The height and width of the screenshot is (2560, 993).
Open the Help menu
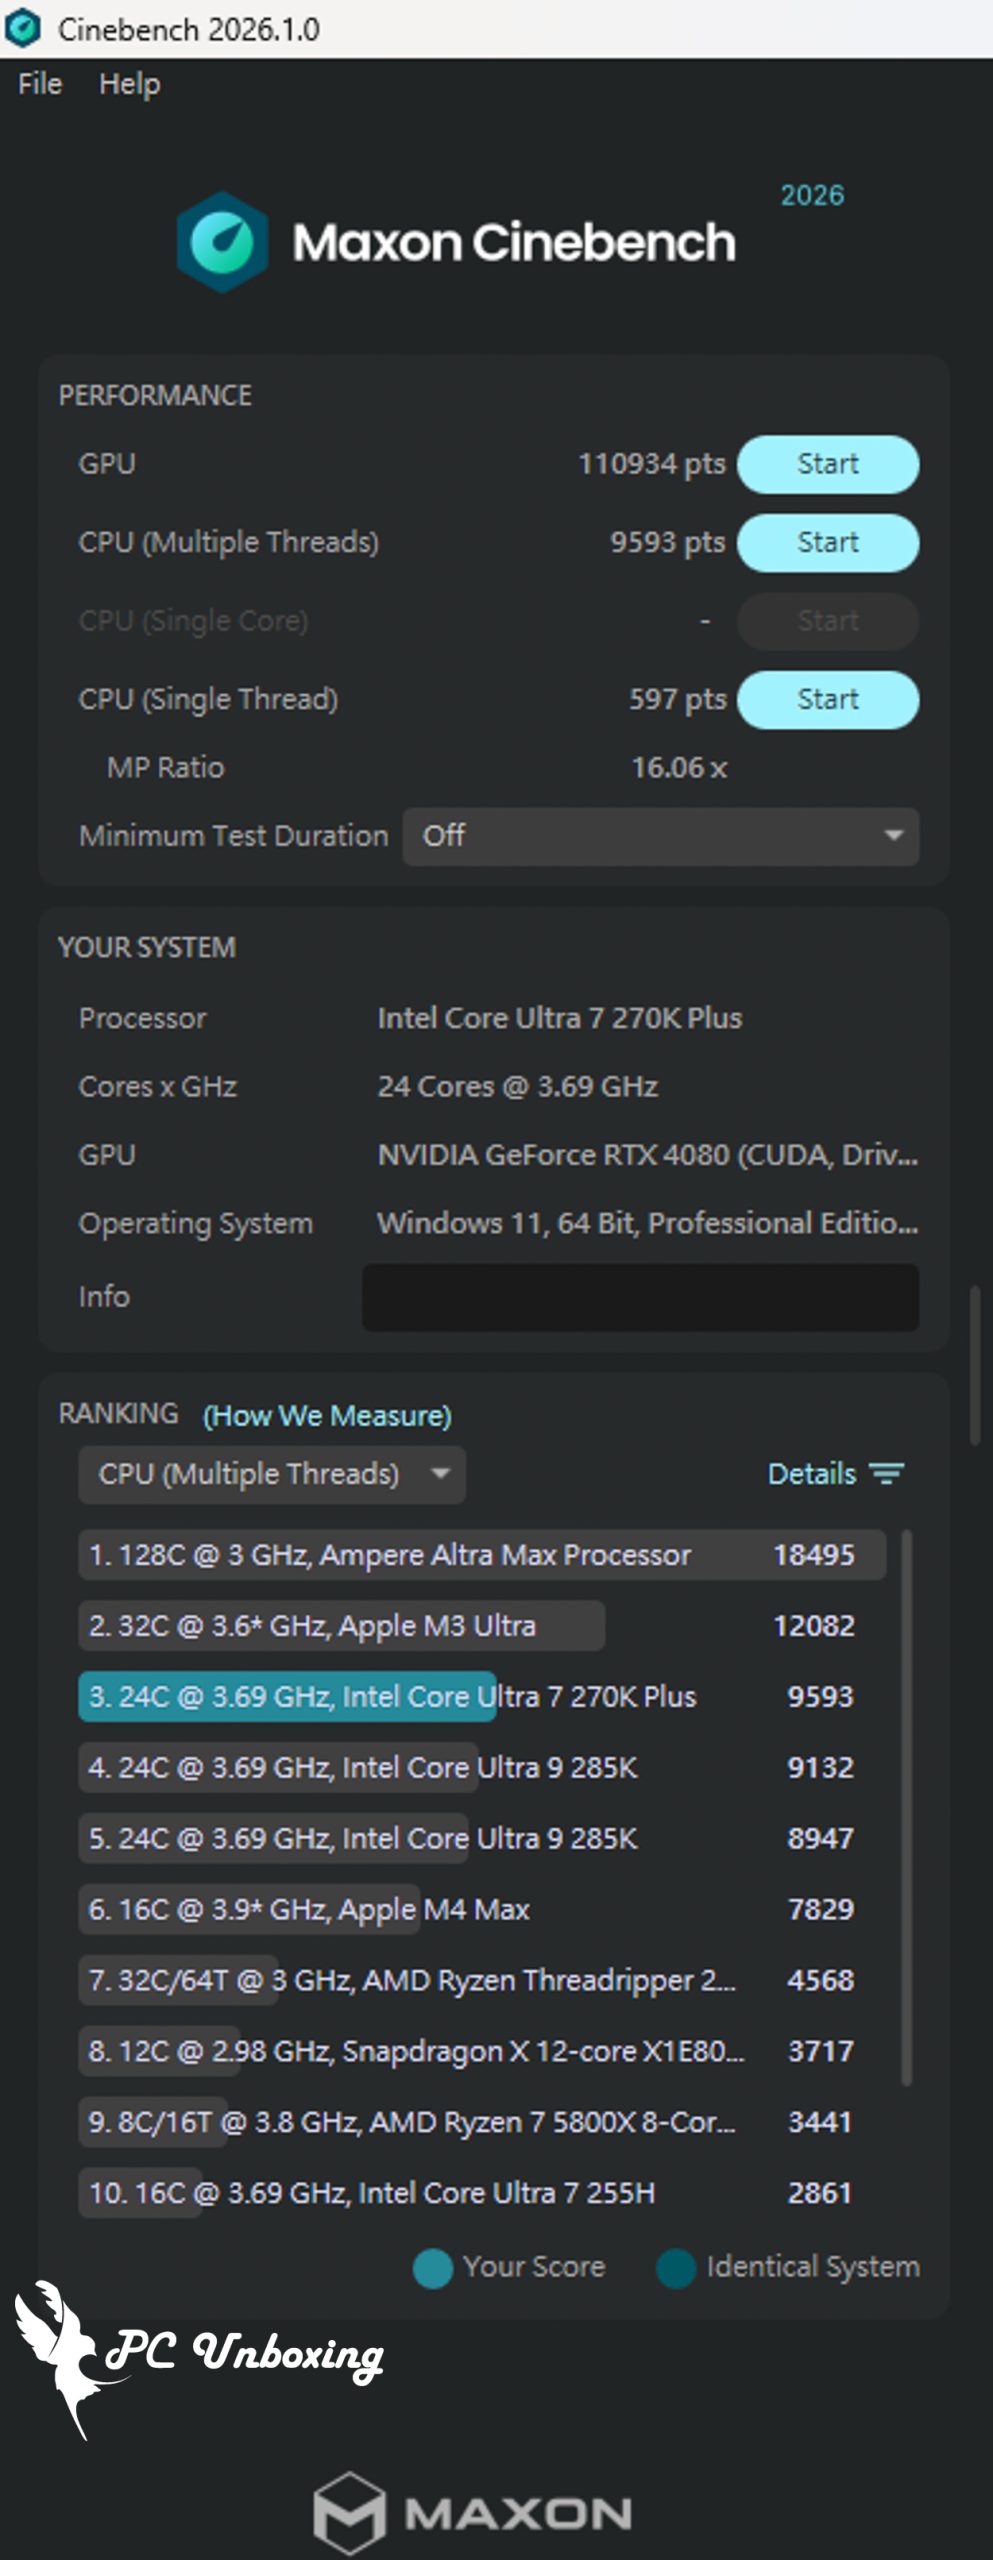pyautogui.click(x=129, y=84)
